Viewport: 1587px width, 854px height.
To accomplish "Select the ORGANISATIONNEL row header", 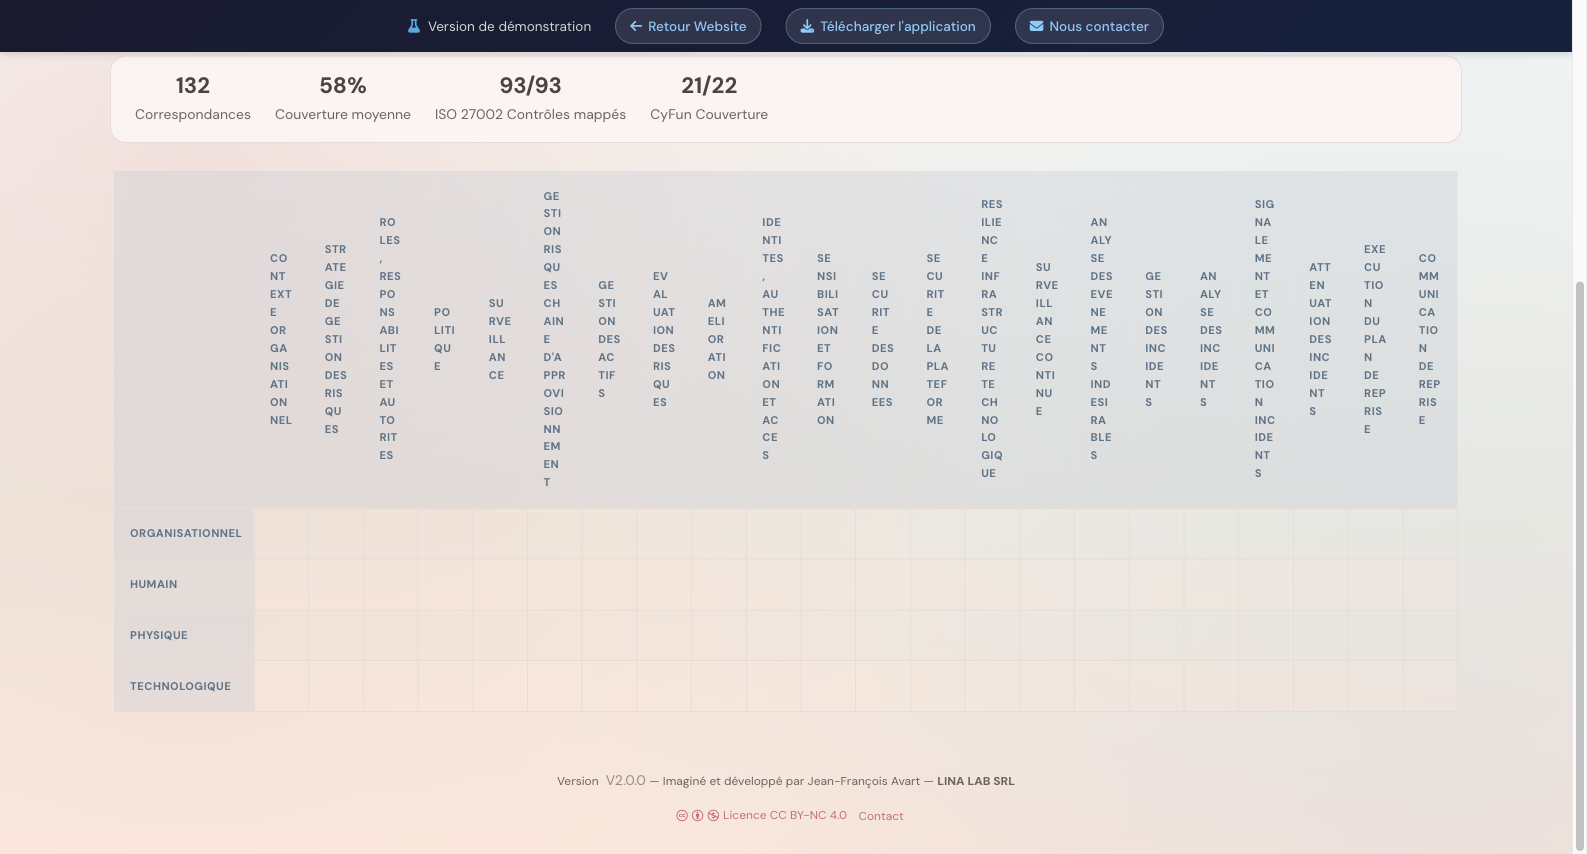I will pyautogui.click(x=185, y=534).
